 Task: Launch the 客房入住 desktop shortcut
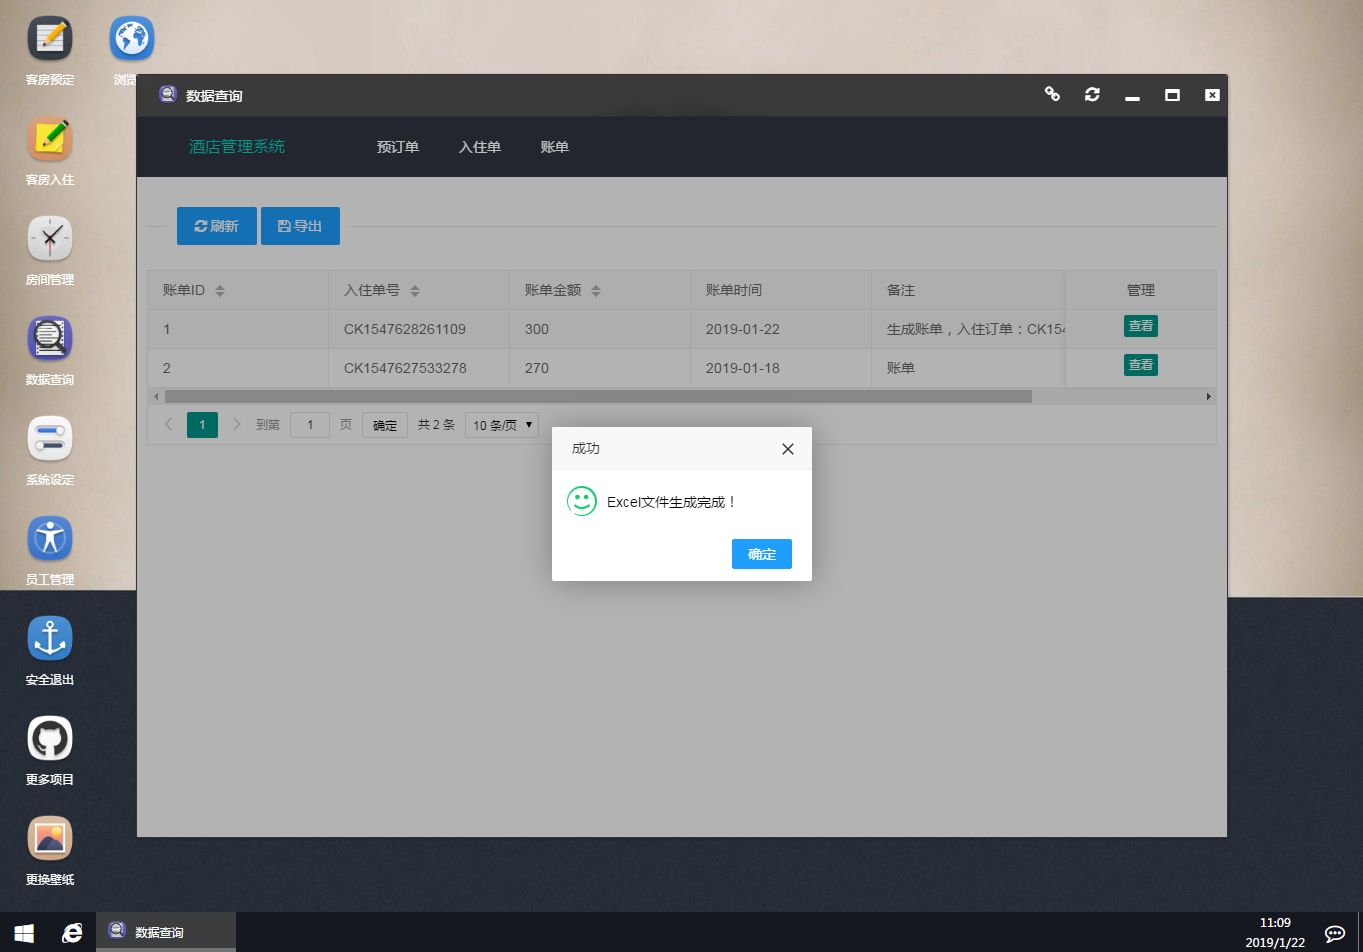50,139
